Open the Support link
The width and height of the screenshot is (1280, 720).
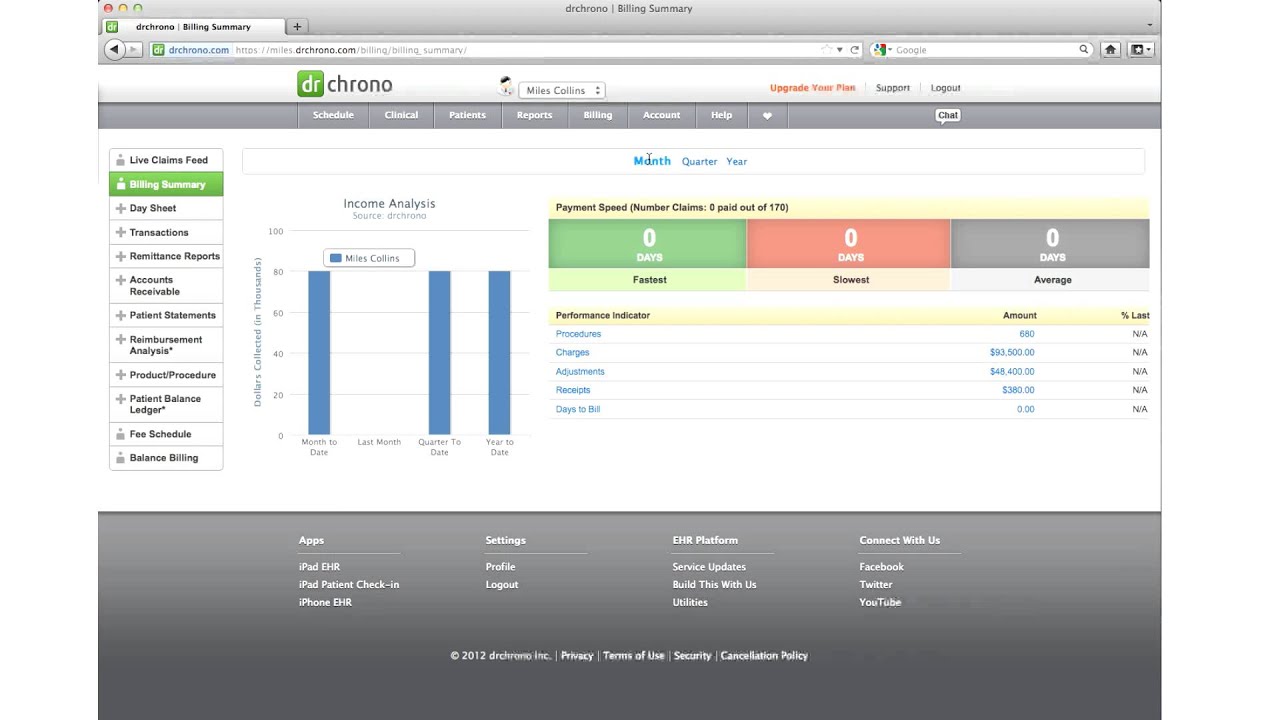click(x=893, y=88)
